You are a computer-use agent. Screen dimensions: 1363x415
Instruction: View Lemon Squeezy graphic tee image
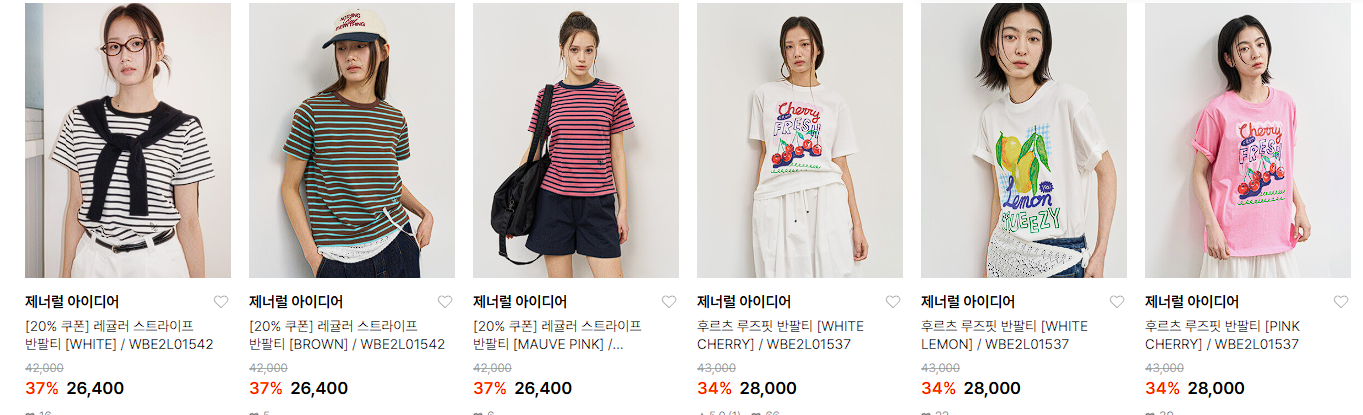[x=1024, y=140]
